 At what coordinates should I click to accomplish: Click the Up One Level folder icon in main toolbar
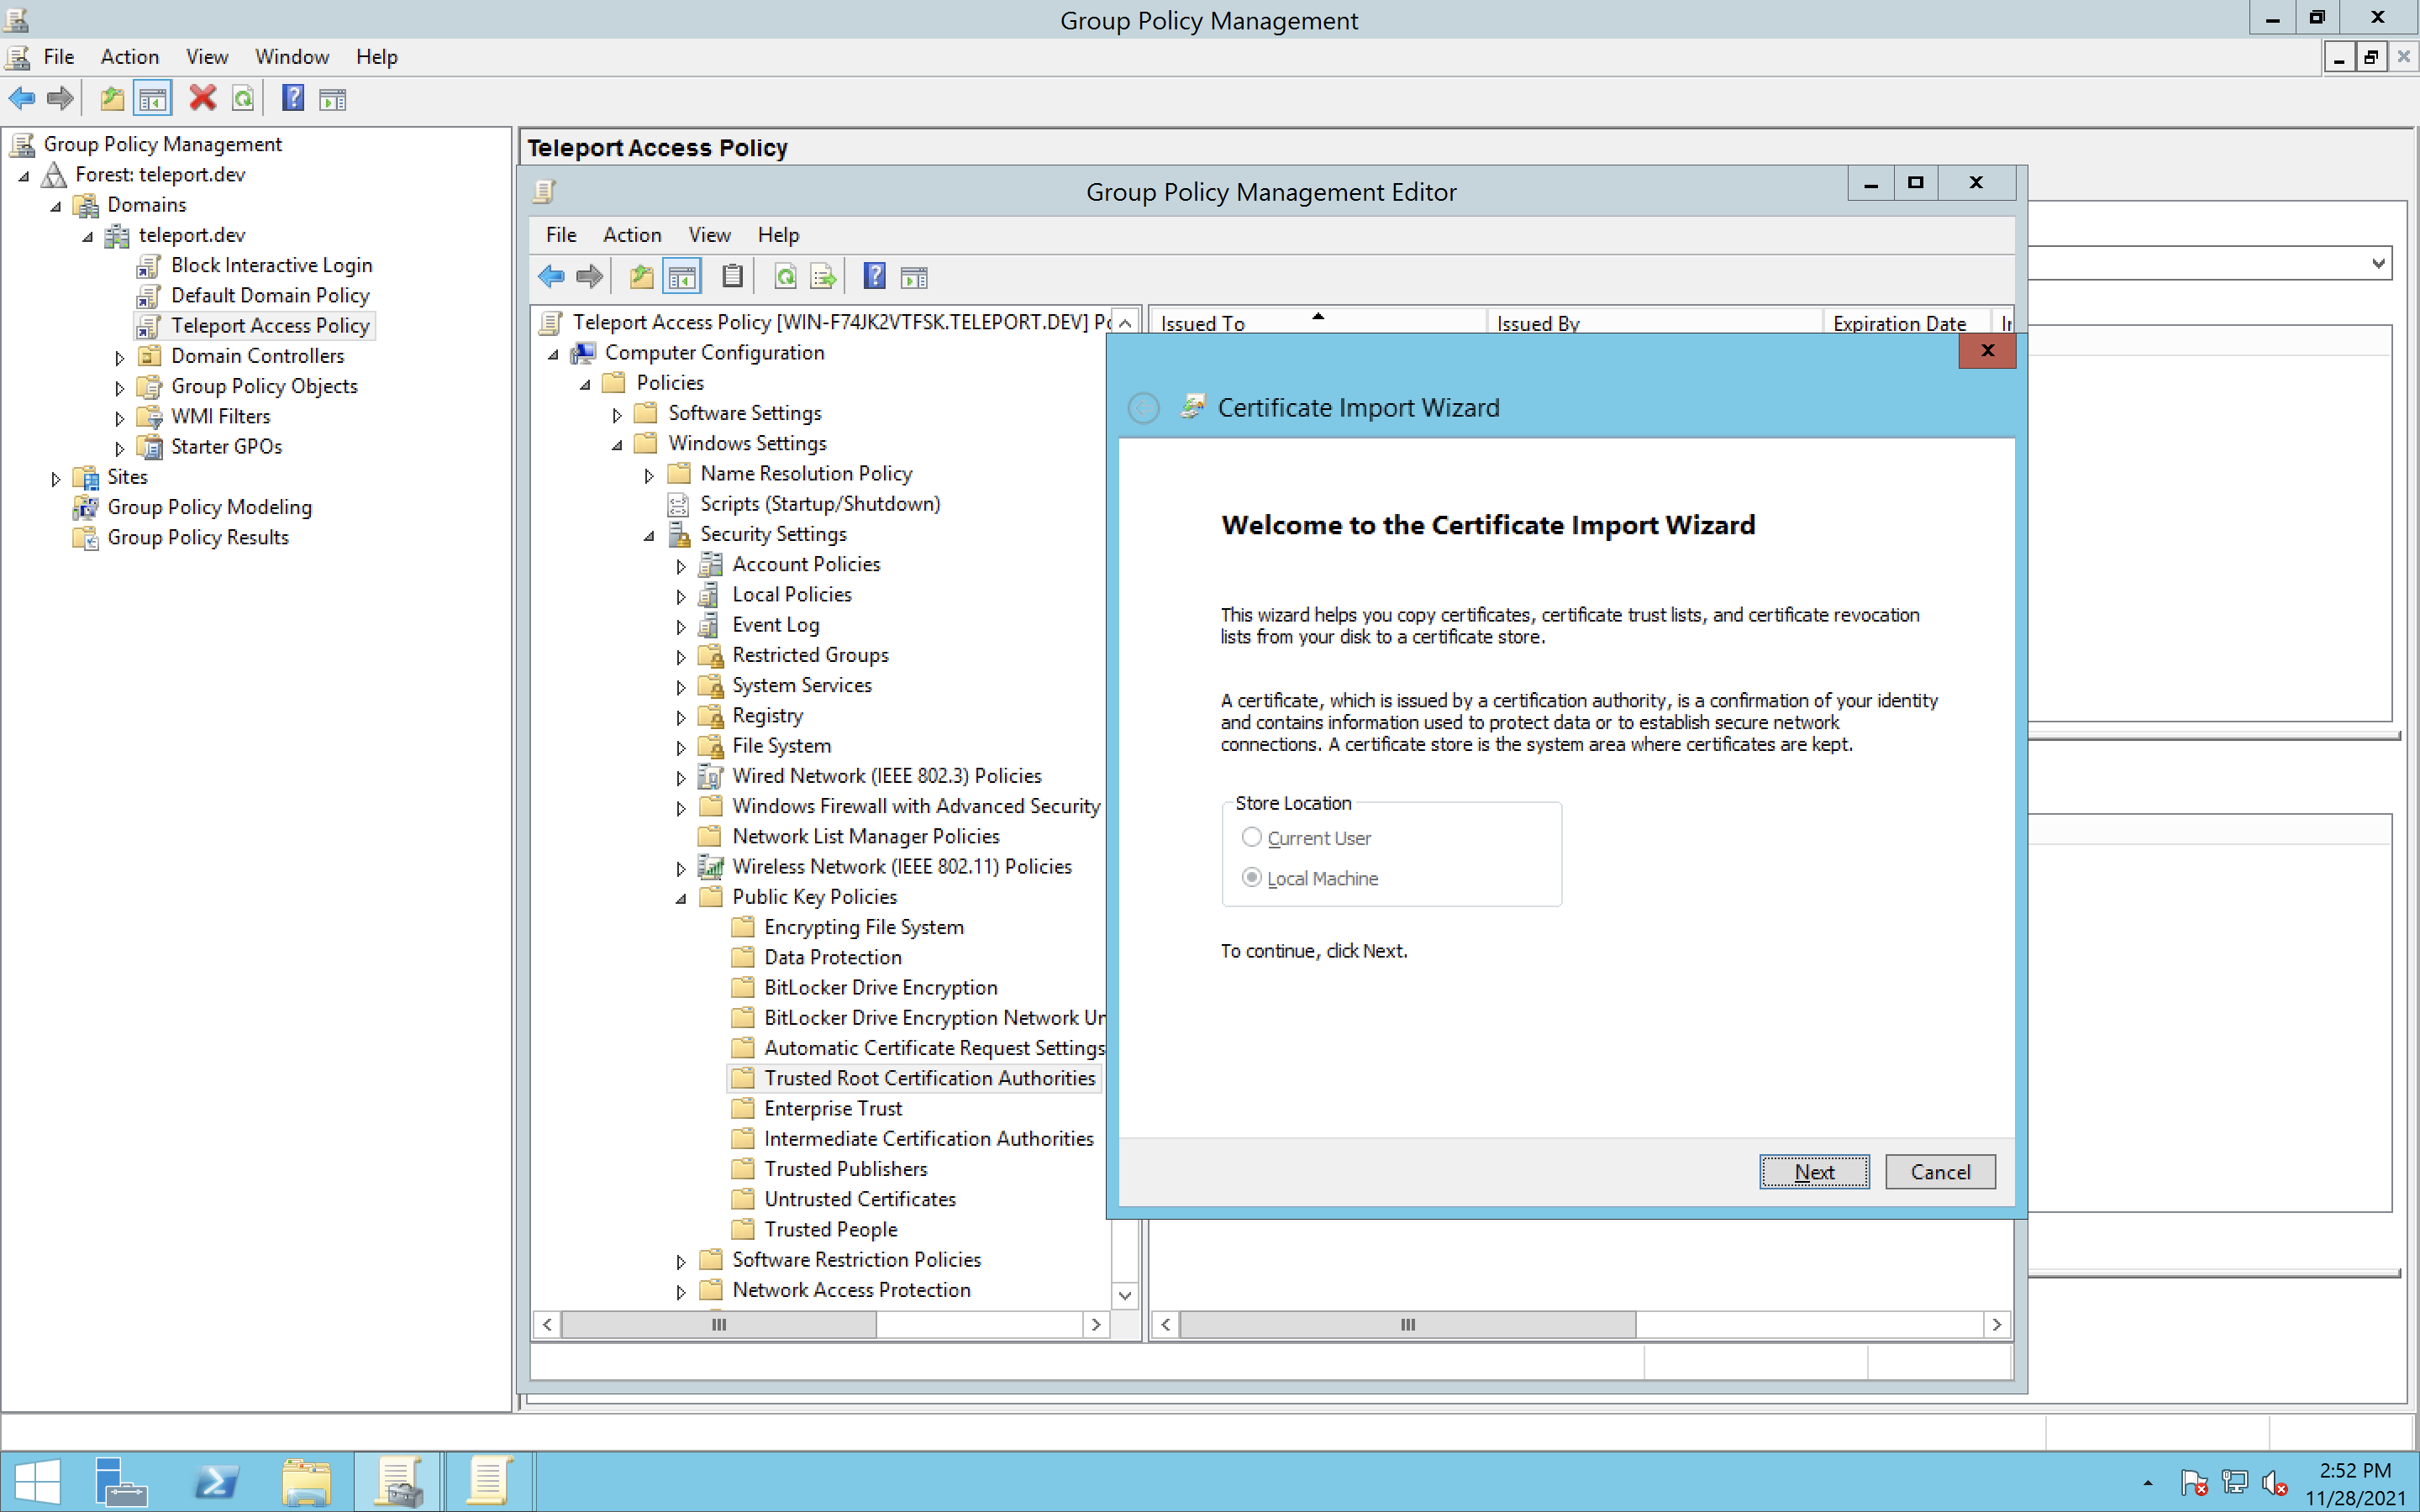[112, 98]
